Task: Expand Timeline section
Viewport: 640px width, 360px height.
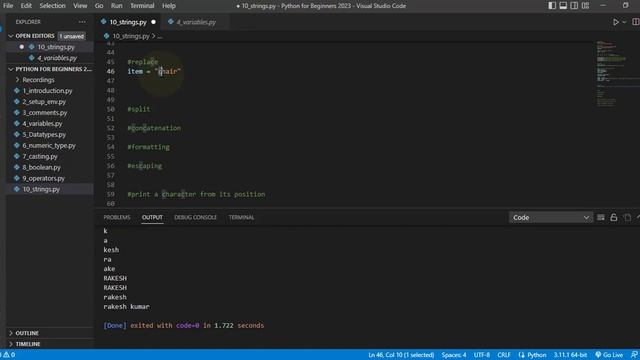Action: 28,344
